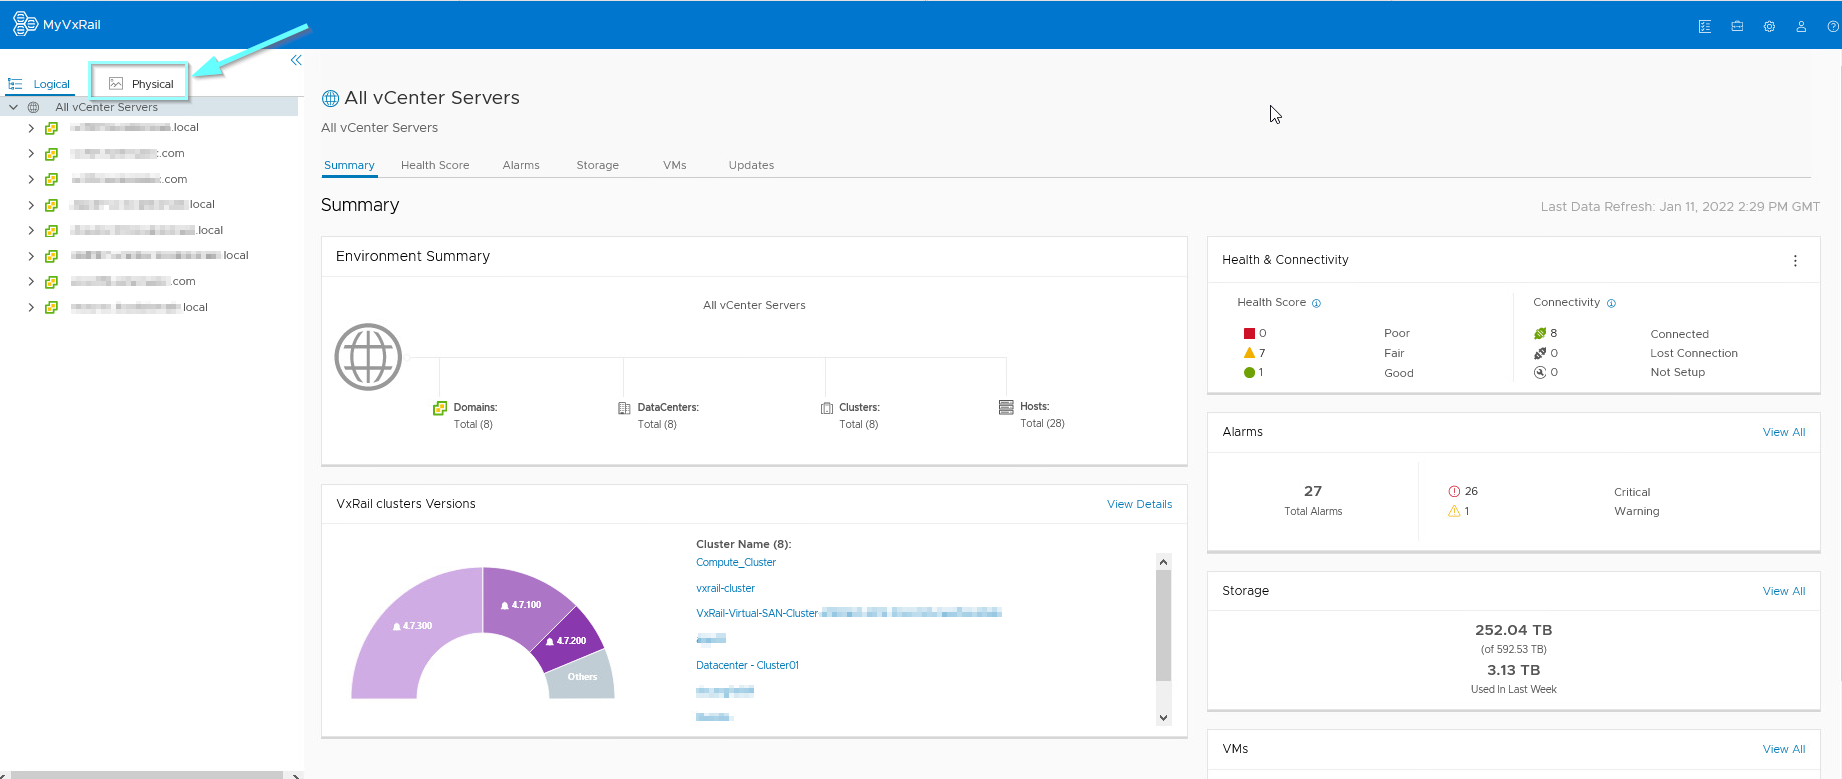
Task: Click the red Critical alarm icon
Action: 1454,491
